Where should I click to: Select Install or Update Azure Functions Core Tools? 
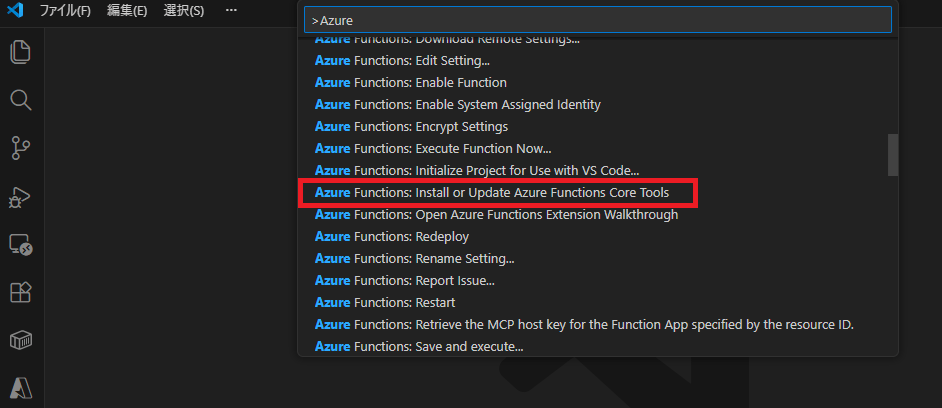pos(492,192)
